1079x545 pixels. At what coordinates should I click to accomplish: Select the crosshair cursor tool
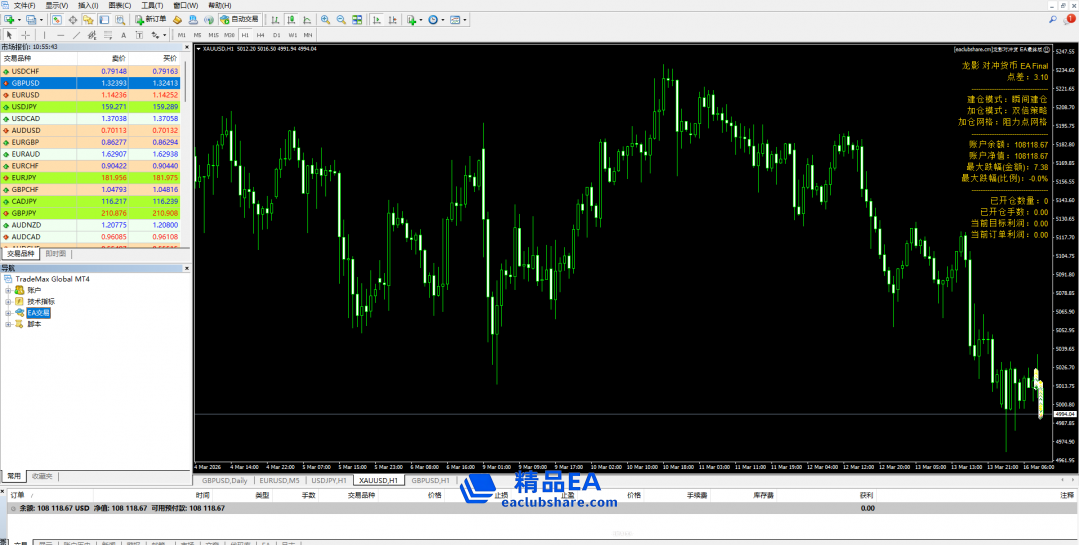[x=26, y=35]
